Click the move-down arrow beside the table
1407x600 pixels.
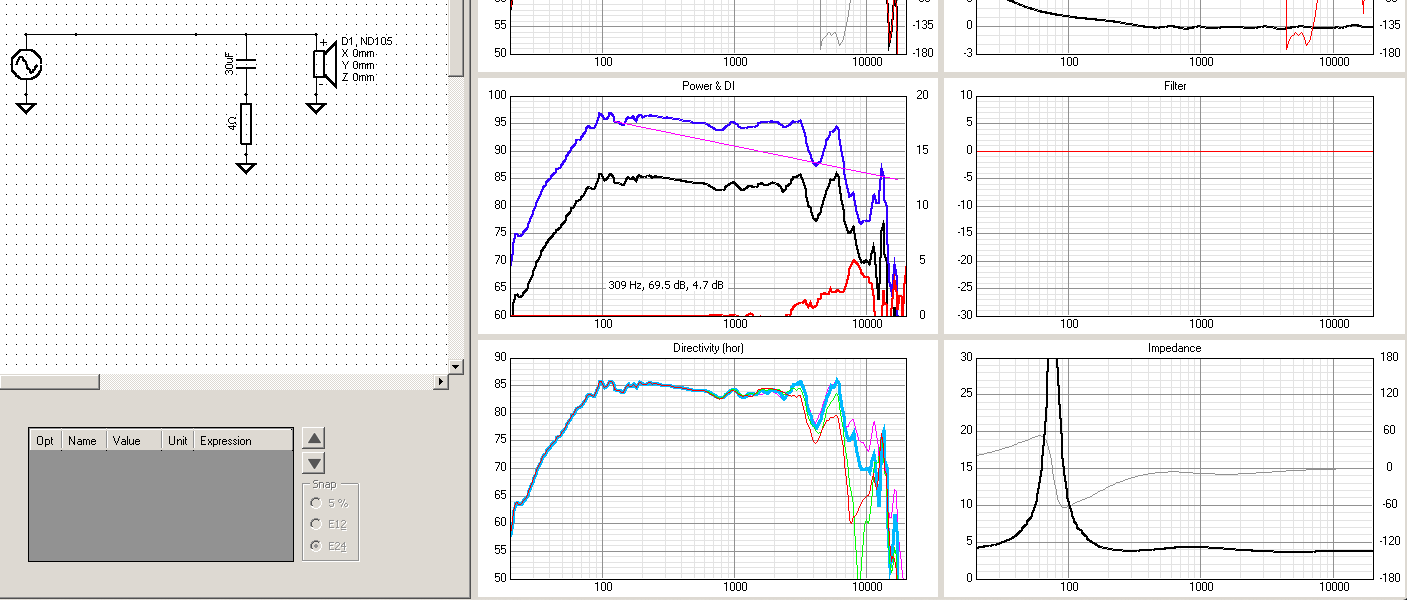pyautogui.click(x=314, y=463)
